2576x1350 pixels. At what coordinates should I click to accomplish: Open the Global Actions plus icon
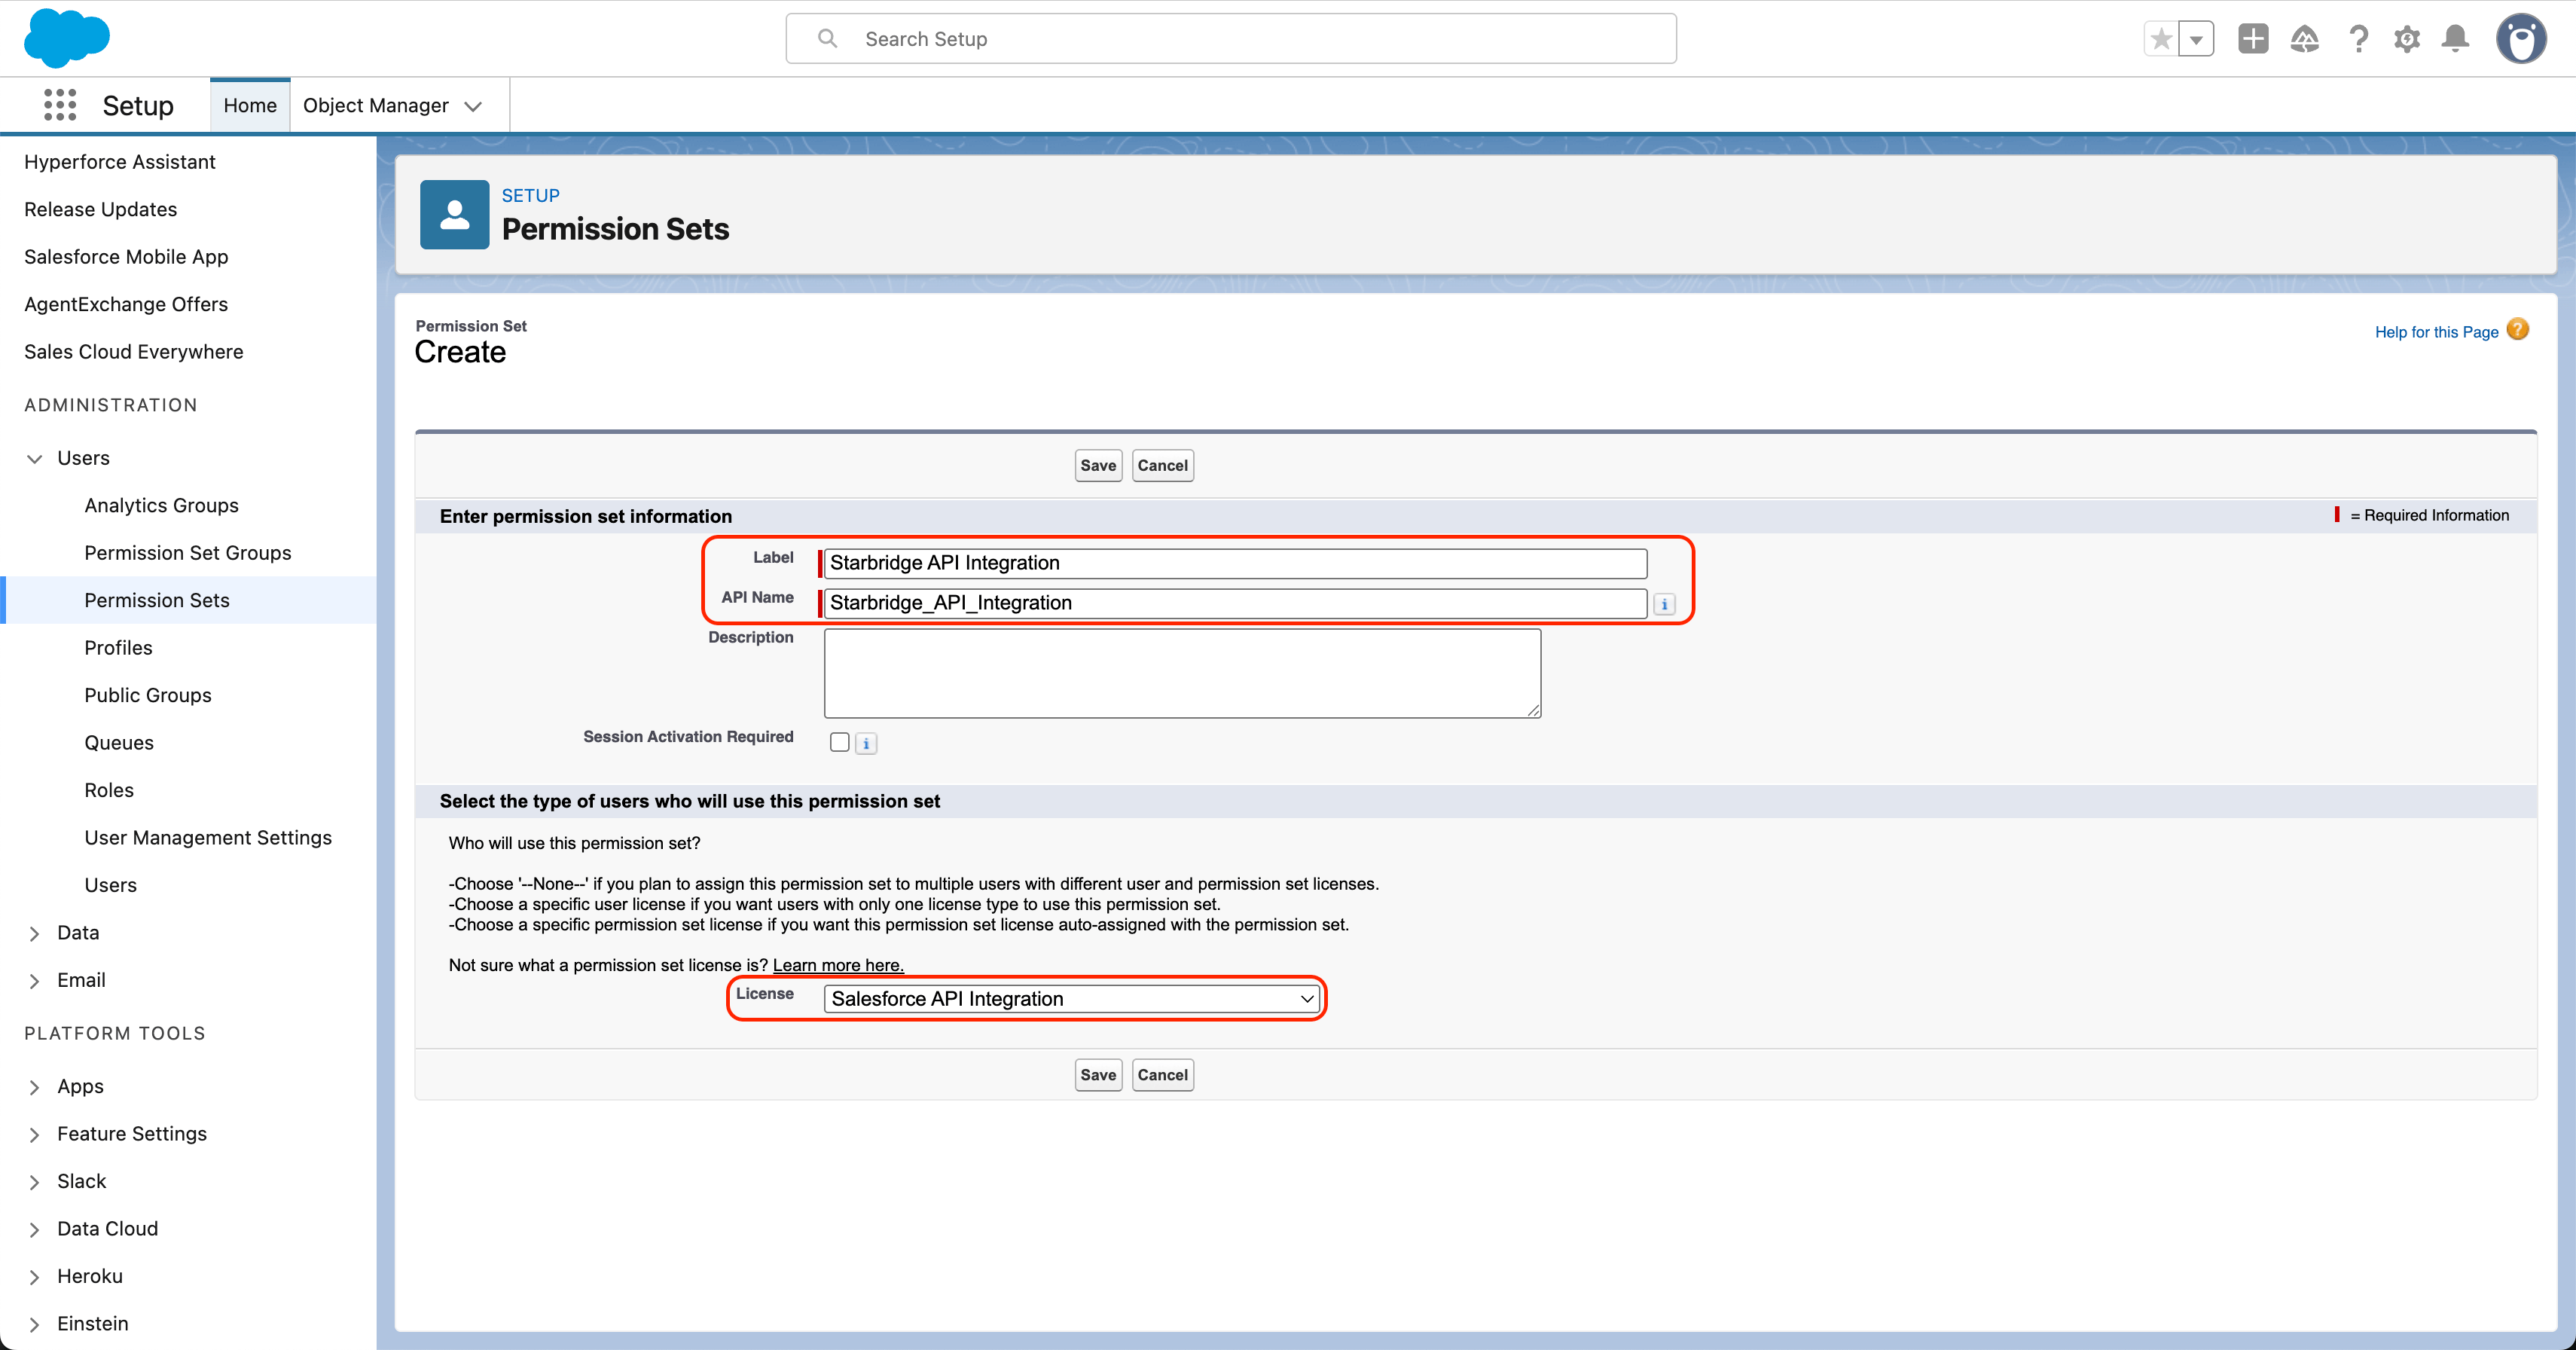click(2253, 39)
